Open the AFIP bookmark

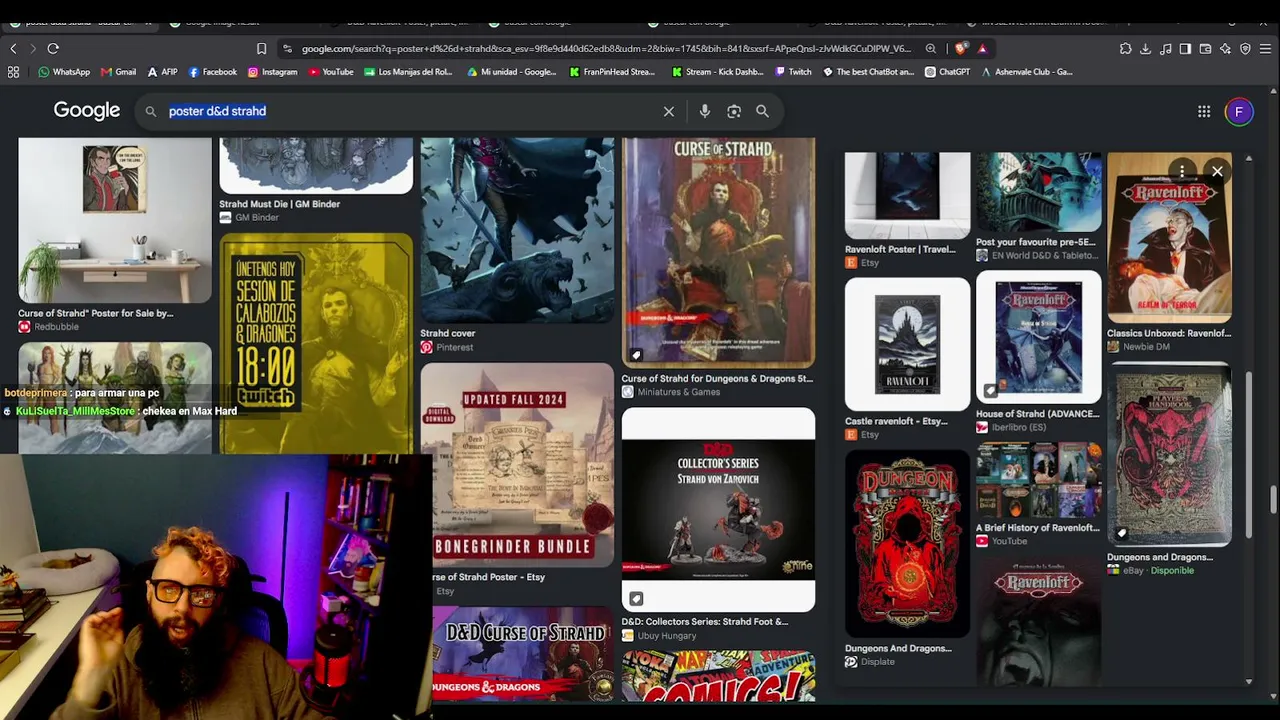tap(162, 72)
